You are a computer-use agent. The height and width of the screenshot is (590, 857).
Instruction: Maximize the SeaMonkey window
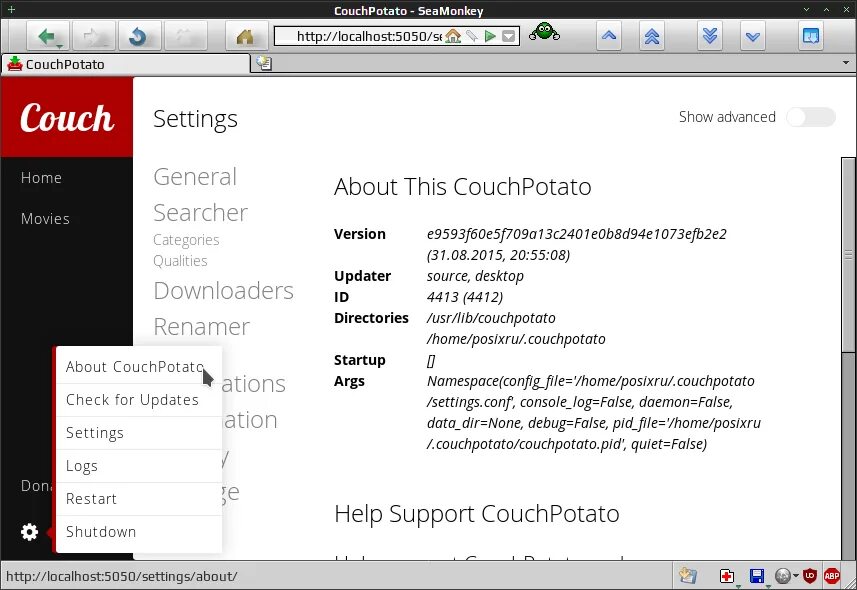826,10
